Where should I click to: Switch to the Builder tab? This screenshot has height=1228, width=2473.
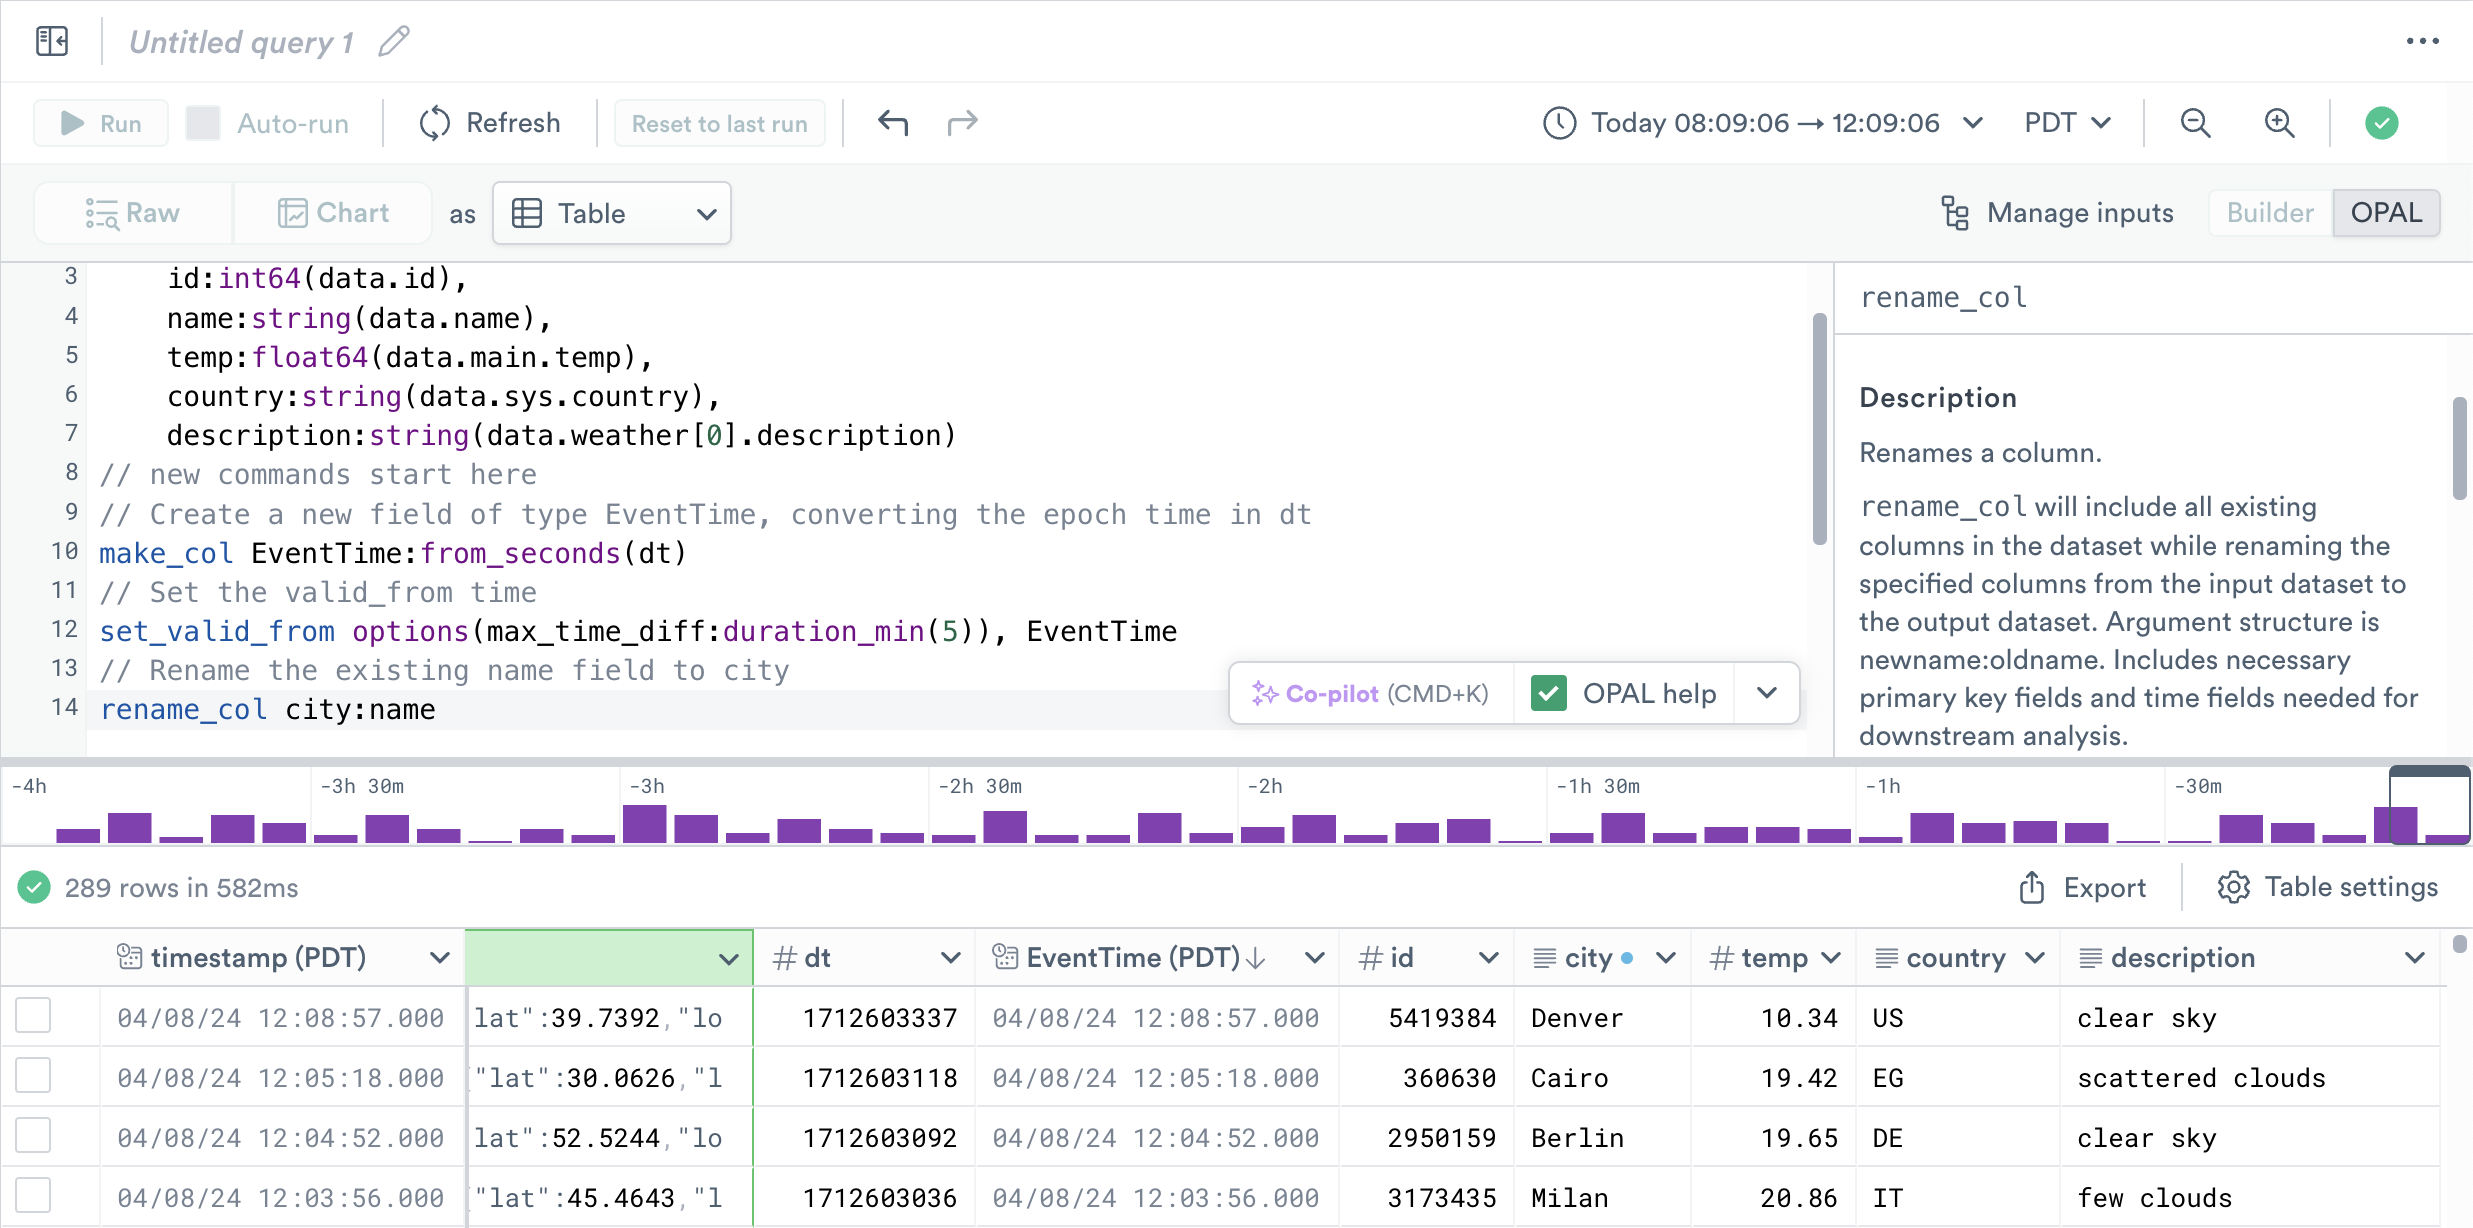pyautogui.click(x=2269, y=213)
